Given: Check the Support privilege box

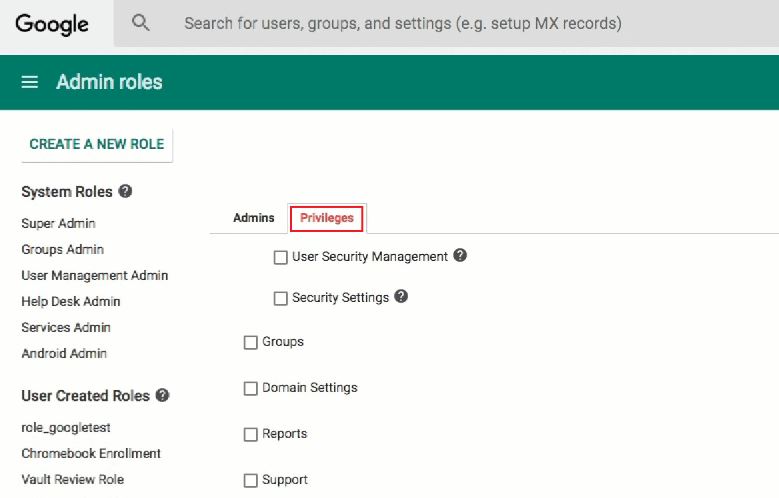Looking at the screenshot, I should click(x=251, y=481).
